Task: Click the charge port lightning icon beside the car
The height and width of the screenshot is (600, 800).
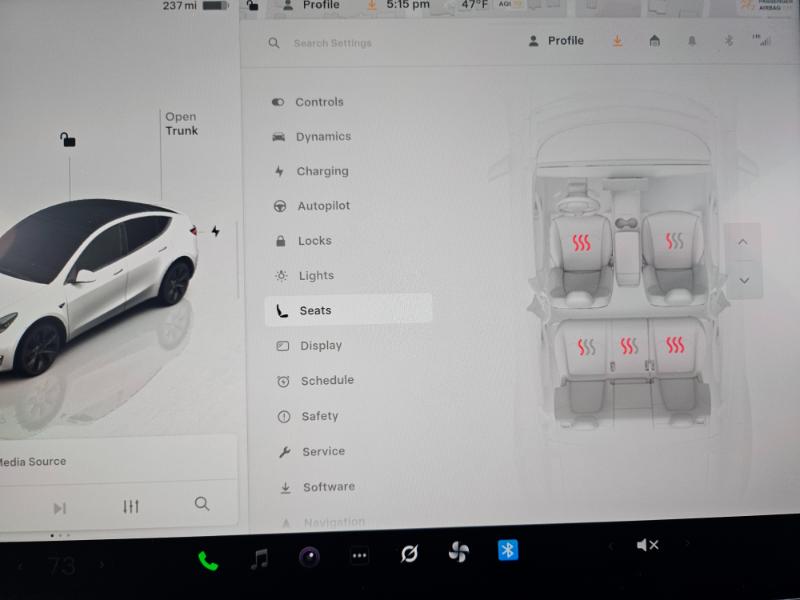Action: tap(215, 231)
